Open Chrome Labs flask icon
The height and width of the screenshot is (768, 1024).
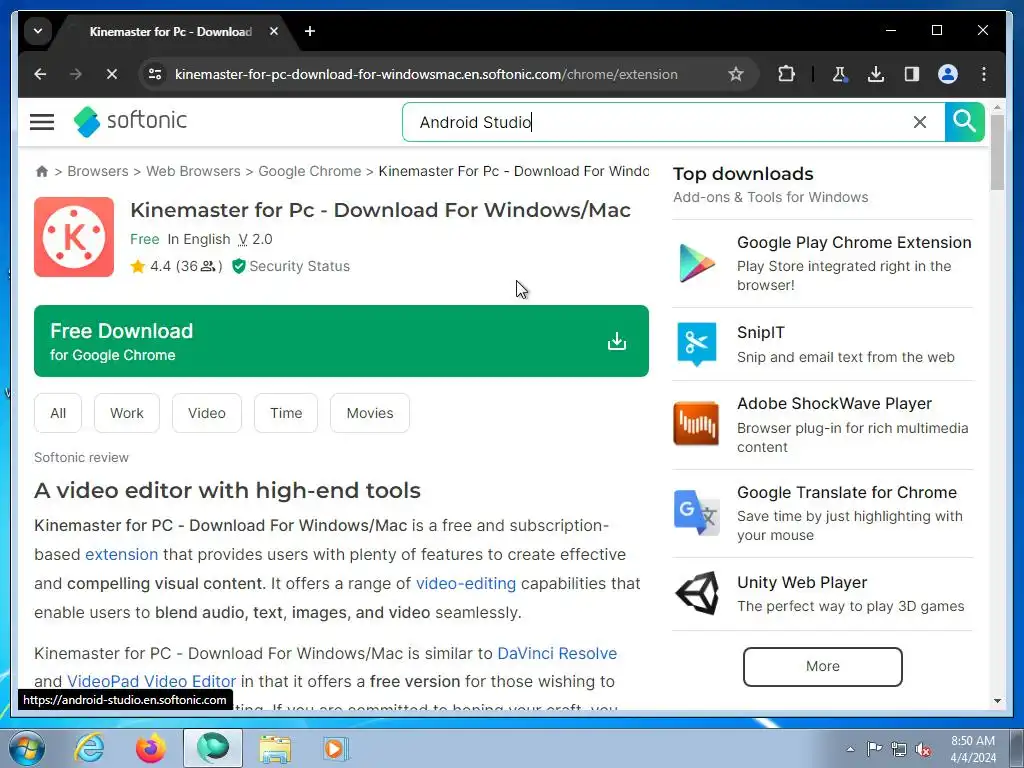click(x=840, y=74)
